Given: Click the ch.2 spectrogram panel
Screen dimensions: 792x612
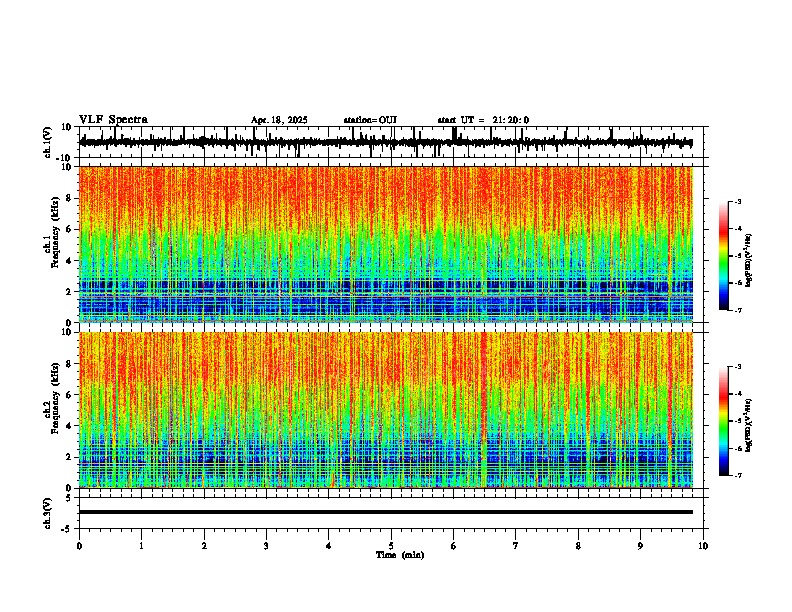Looking at the screenshot, I should [x=385, y=410].
